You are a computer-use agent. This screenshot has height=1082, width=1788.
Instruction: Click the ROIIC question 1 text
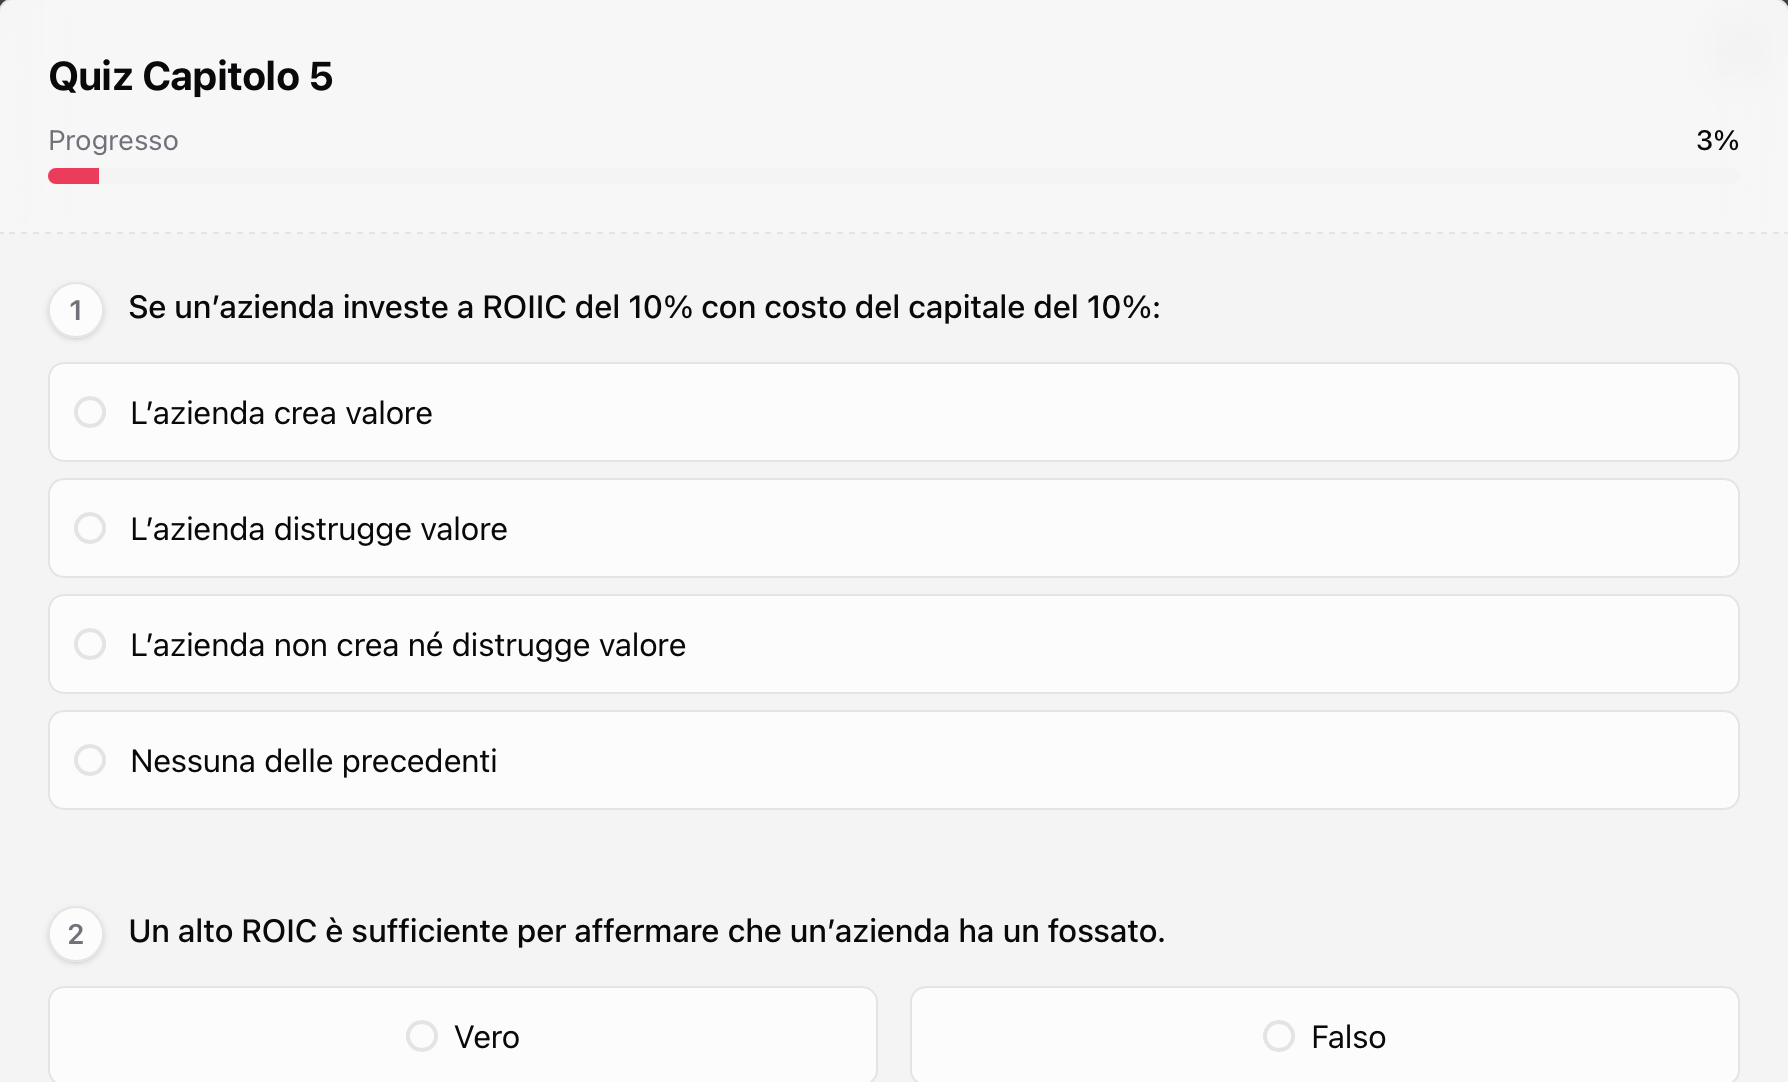pos(644,307)
